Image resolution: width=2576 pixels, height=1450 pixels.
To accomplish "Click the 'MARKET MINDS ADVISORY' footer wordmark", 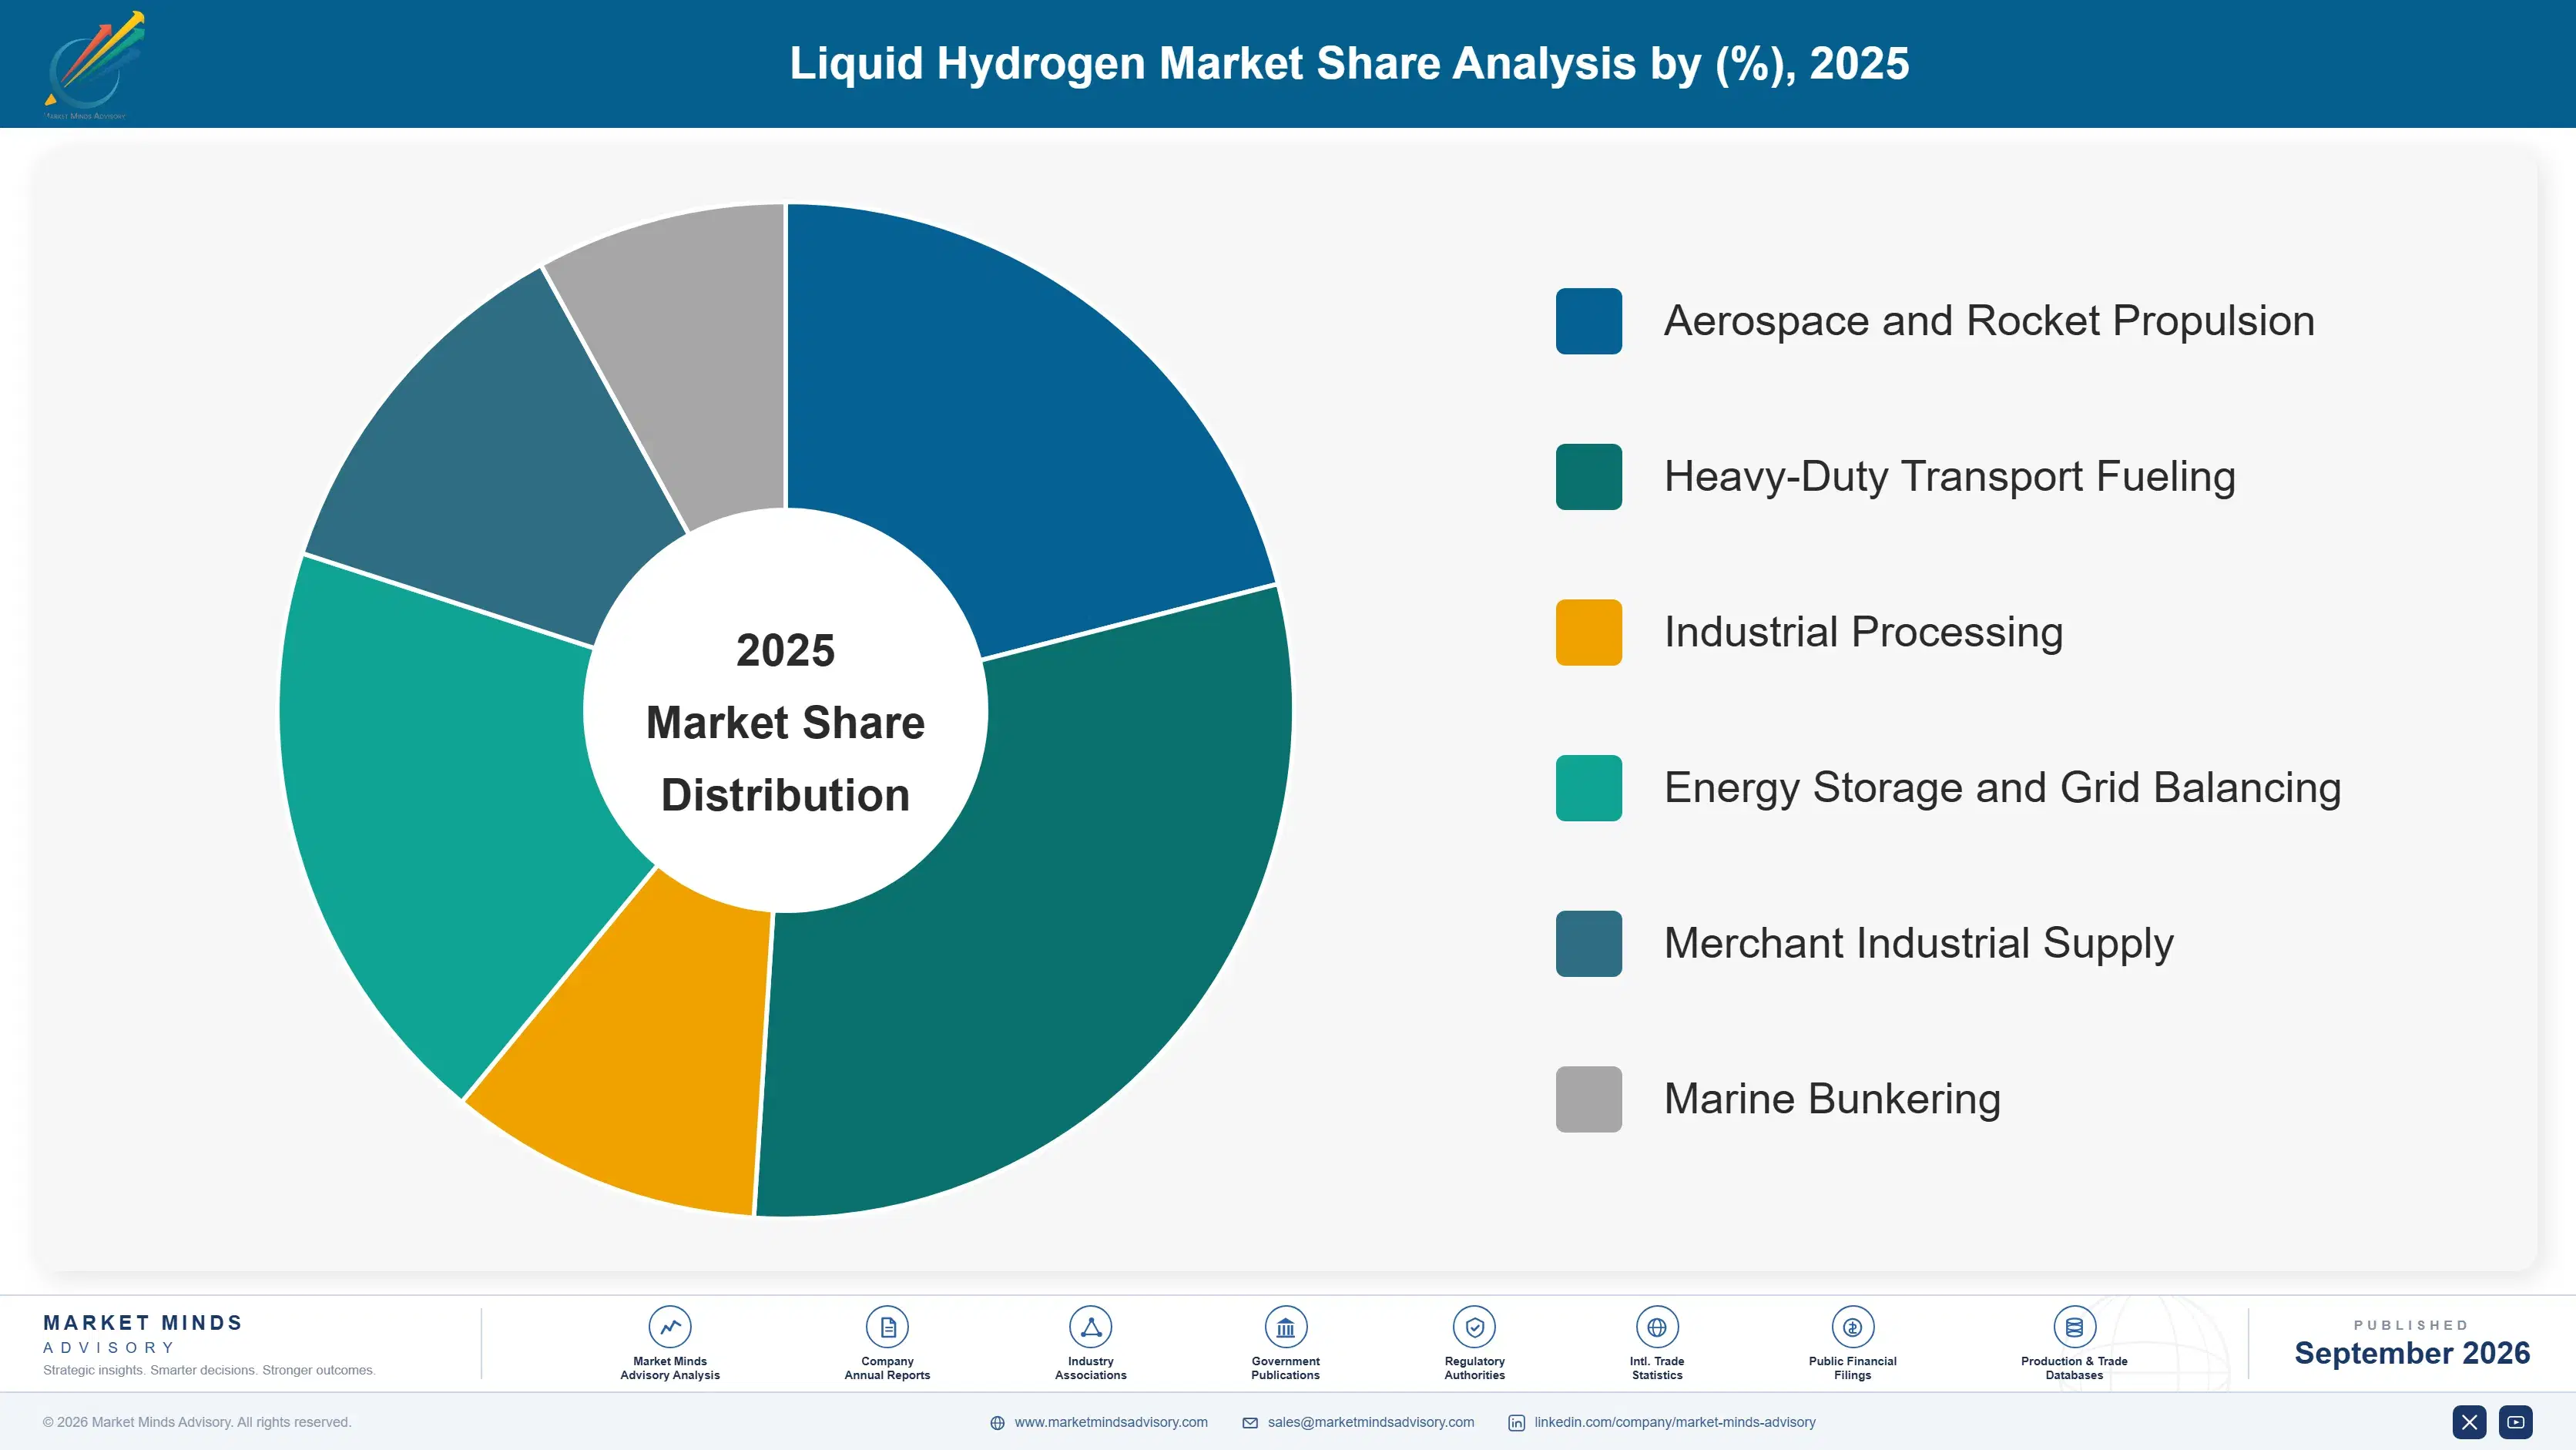I will pyautogui.click(x=143, y=1334).
